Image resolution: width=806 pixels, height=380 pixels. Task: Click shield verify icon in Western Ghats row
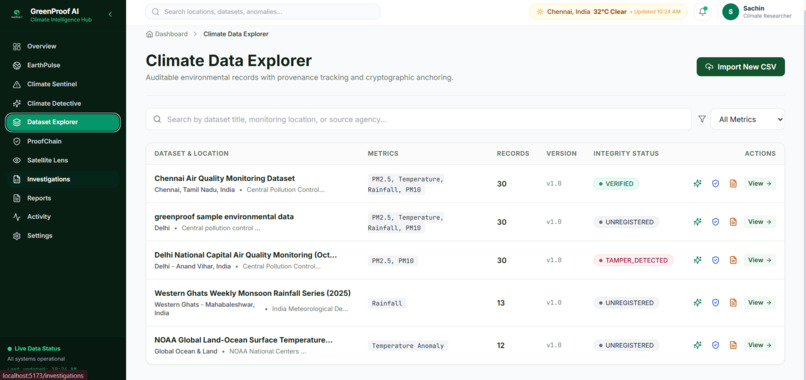coord(715,303)
